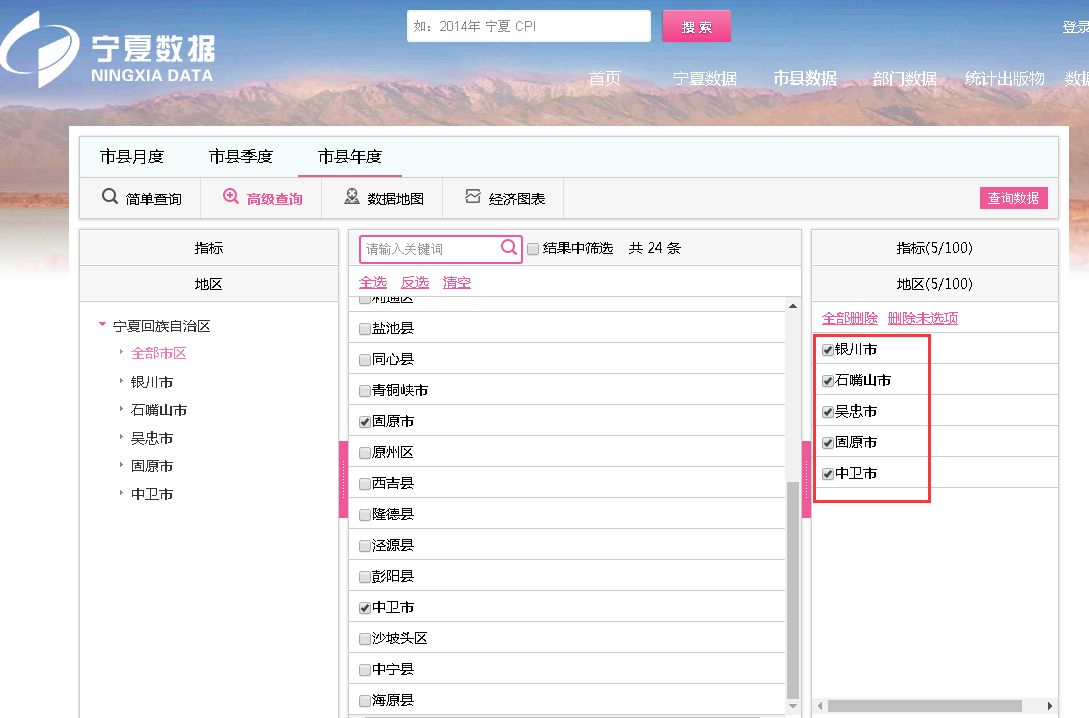Click the magnifier icon in keyword search box
Image resolution: width=1089 pixels, height=718 pixels.
[508, 247]
